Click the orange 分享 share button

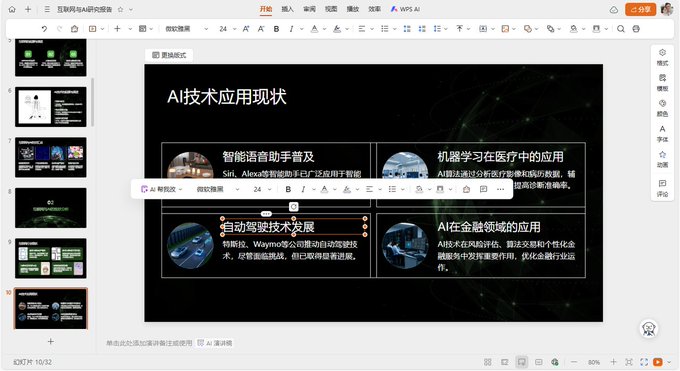[x=641, y=9]
